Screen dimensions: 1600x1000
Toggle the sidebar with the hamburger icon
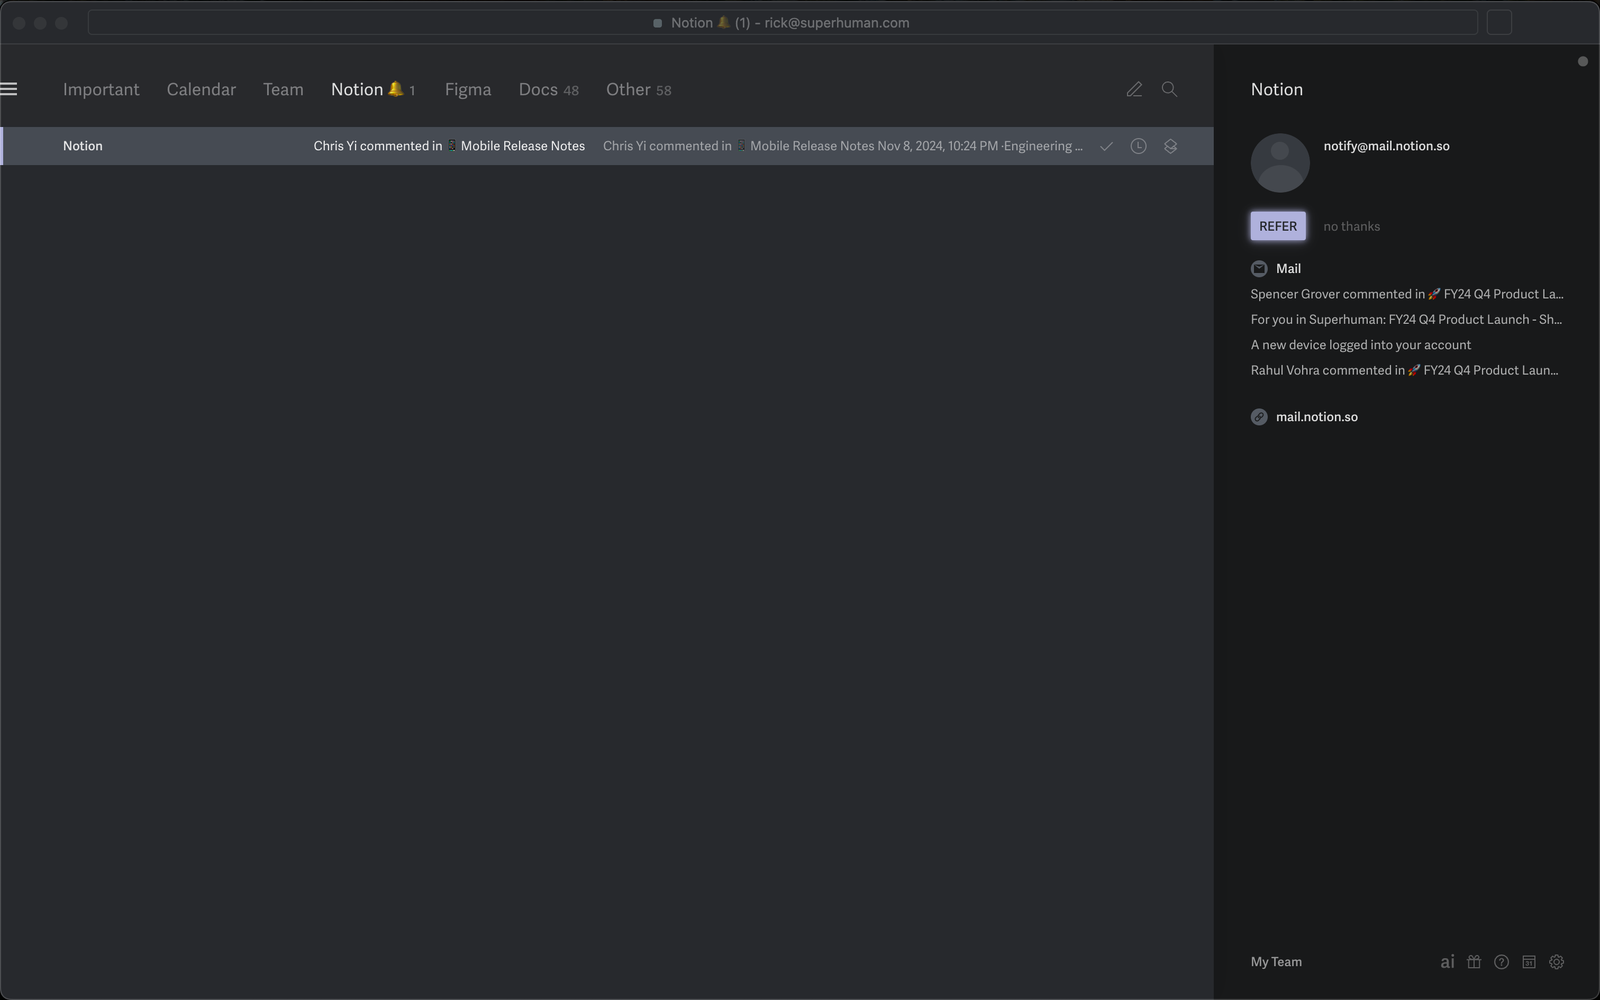pos(10,89)
